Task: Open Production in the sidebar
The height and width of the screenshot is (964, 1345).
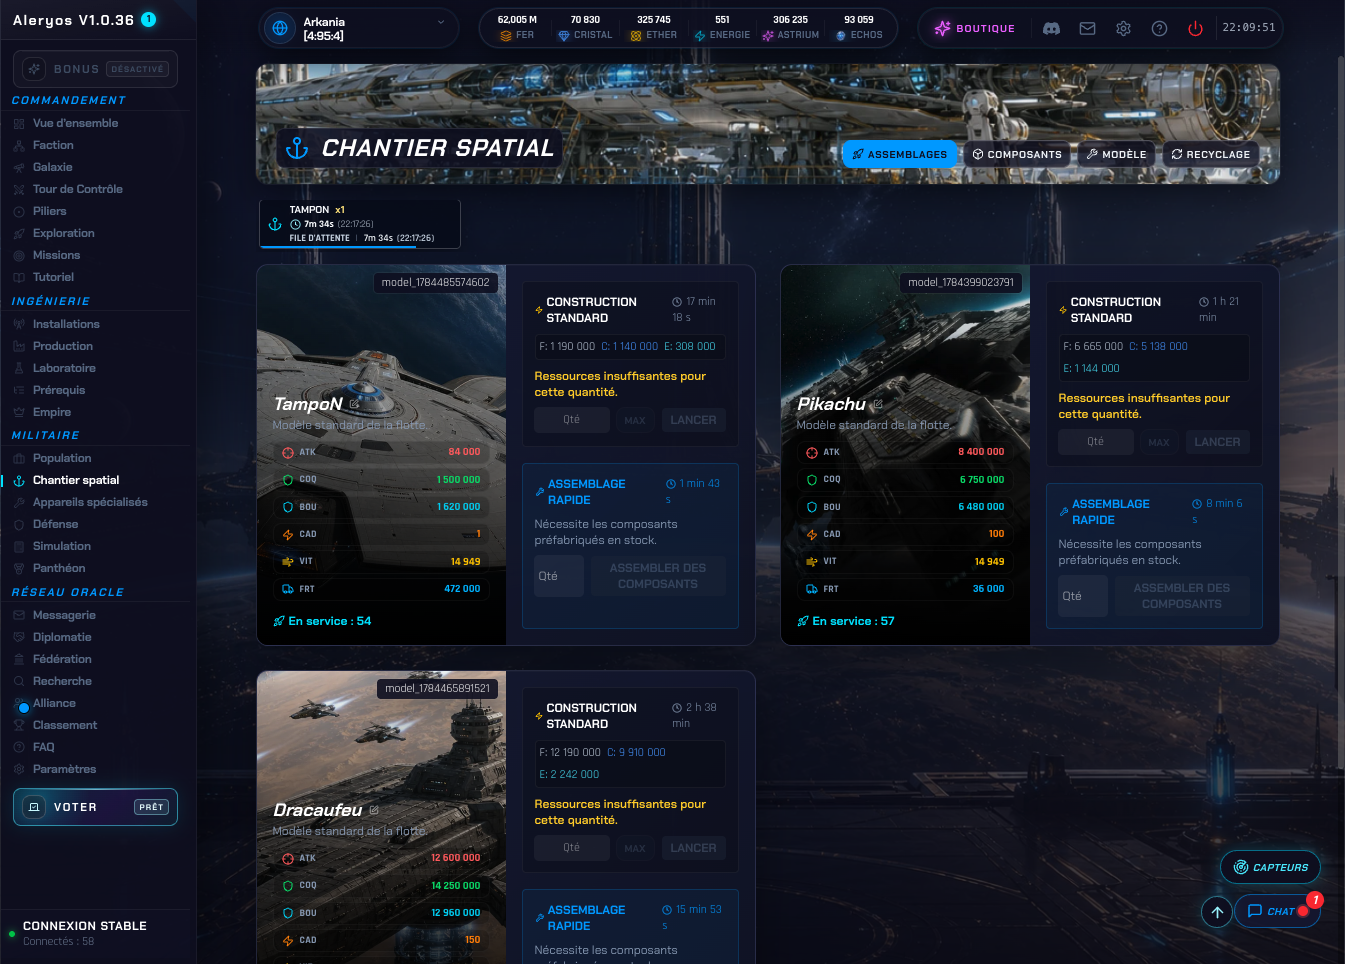Action: (x=62, y=347)
